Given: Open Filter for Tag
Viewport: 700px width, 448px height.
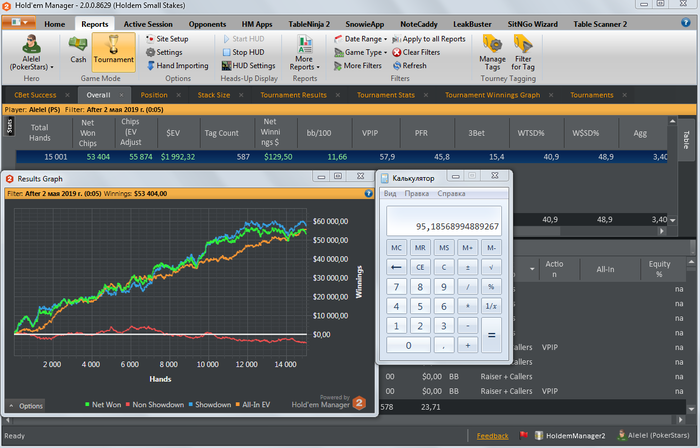Looking at the screenshot, I should 523,53.
